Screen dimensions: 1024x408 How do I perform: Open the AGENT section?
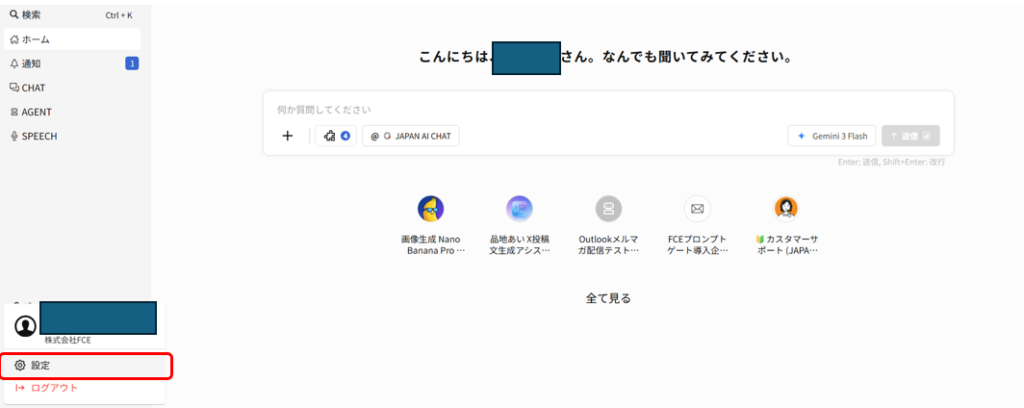(72, 112)
